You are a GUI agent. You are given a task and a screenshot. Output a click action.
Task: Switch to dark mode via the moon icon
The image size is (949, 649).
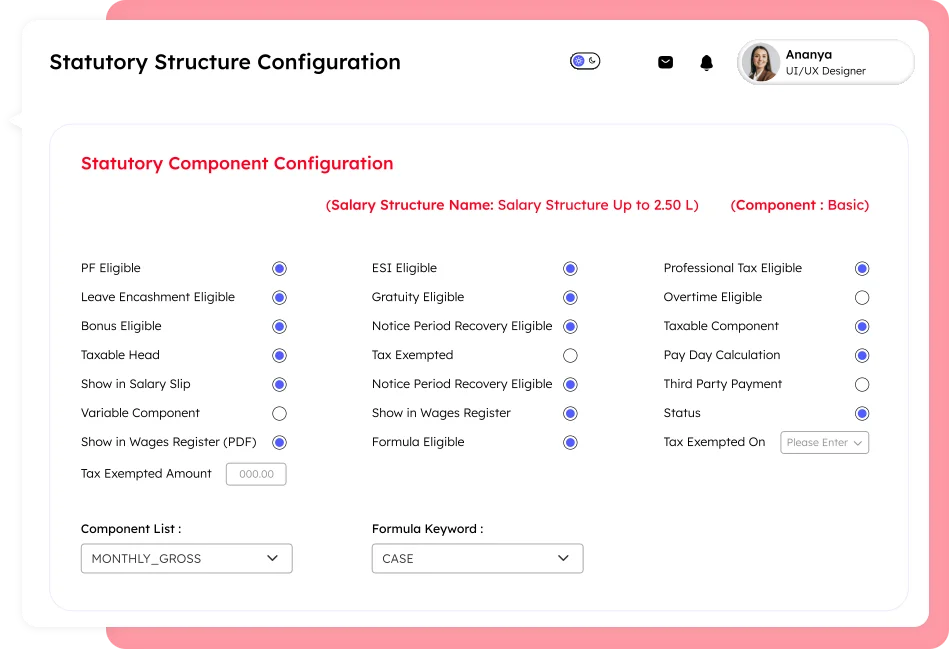tap(591, 62)
